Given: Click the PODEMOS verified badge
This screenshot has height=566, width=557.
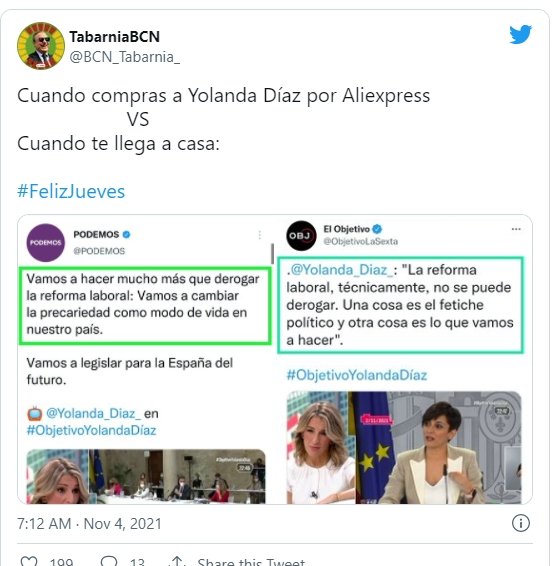Looking at the screenshot, I should pos(126,235).
